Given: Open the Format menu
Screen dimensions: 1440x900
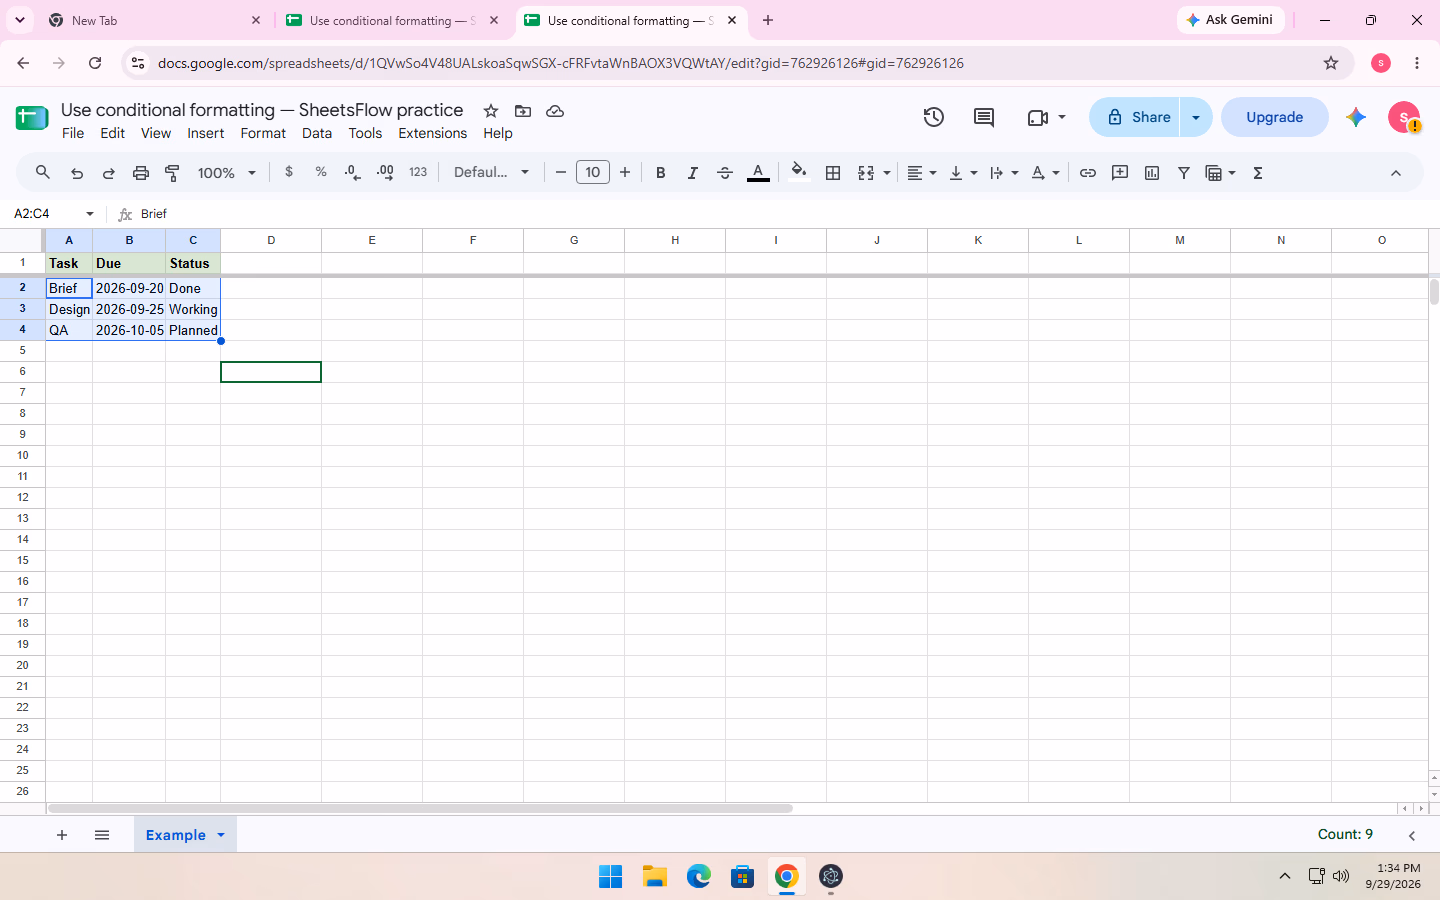Looking at the screenshot, I should tap(263, 133).
